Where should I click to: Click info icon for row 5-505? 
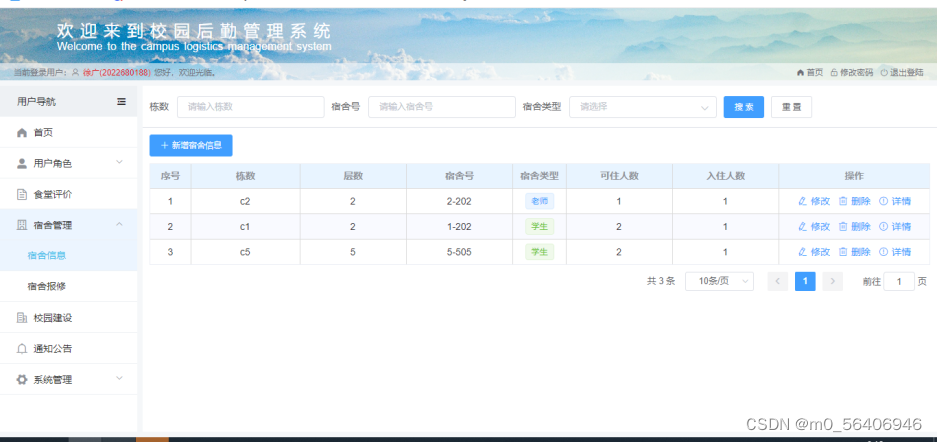(883, 252)
